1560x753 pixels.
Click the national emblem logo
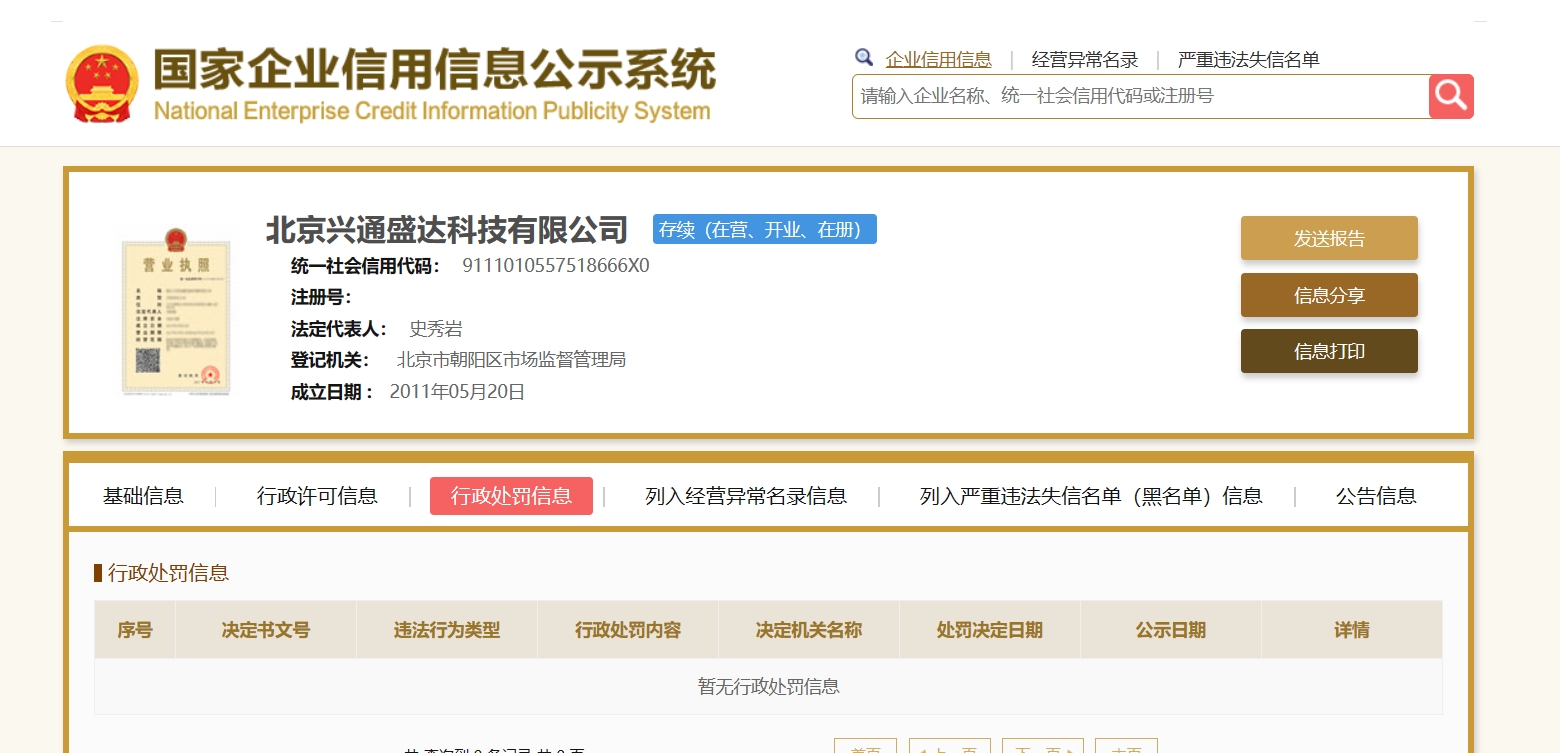click(103, 84)
